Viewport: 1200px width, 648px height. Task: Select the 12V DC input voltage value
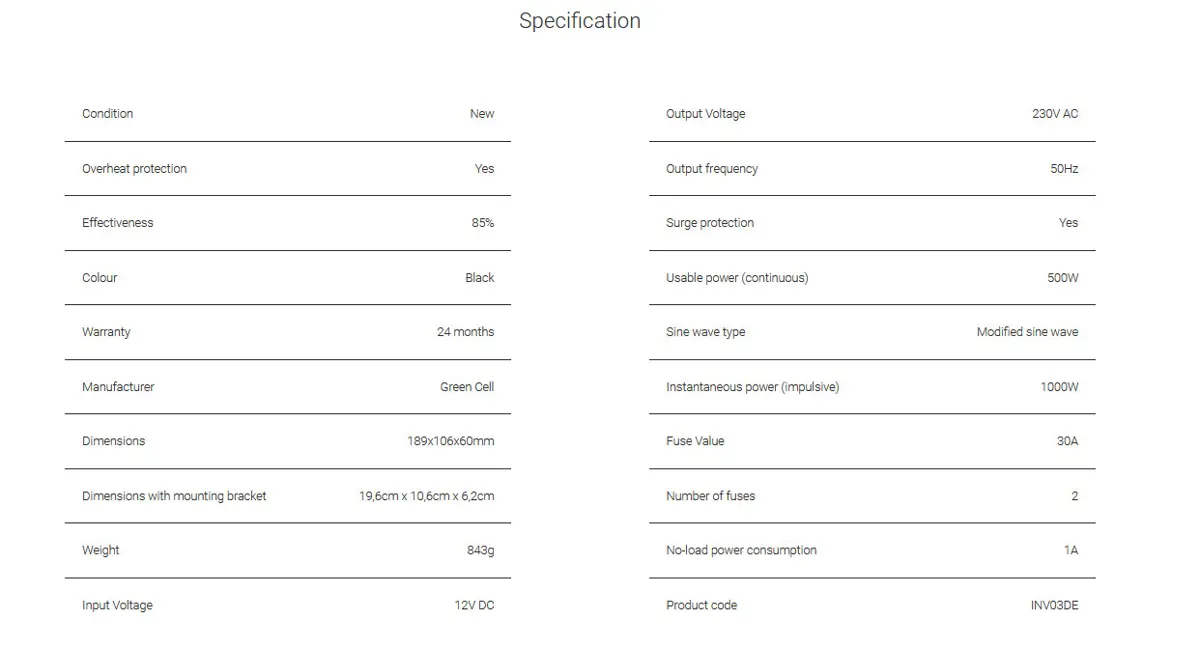click(474, 605)
